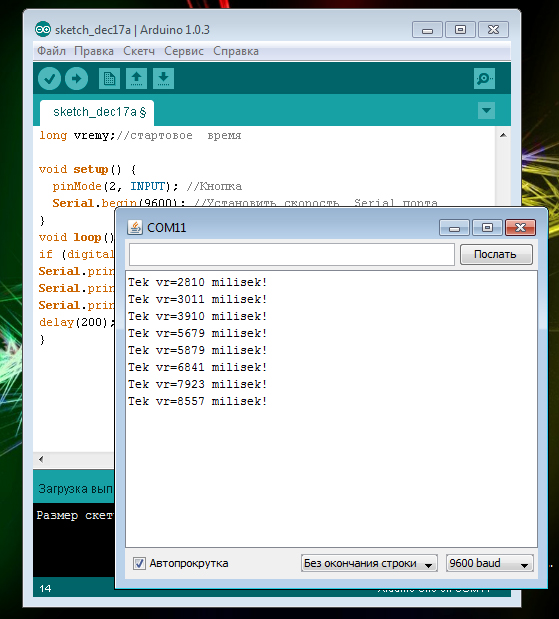Click the 'Размер скет' console output line
The width and height of the screenshot is (559, 619).
click(75, 515)
